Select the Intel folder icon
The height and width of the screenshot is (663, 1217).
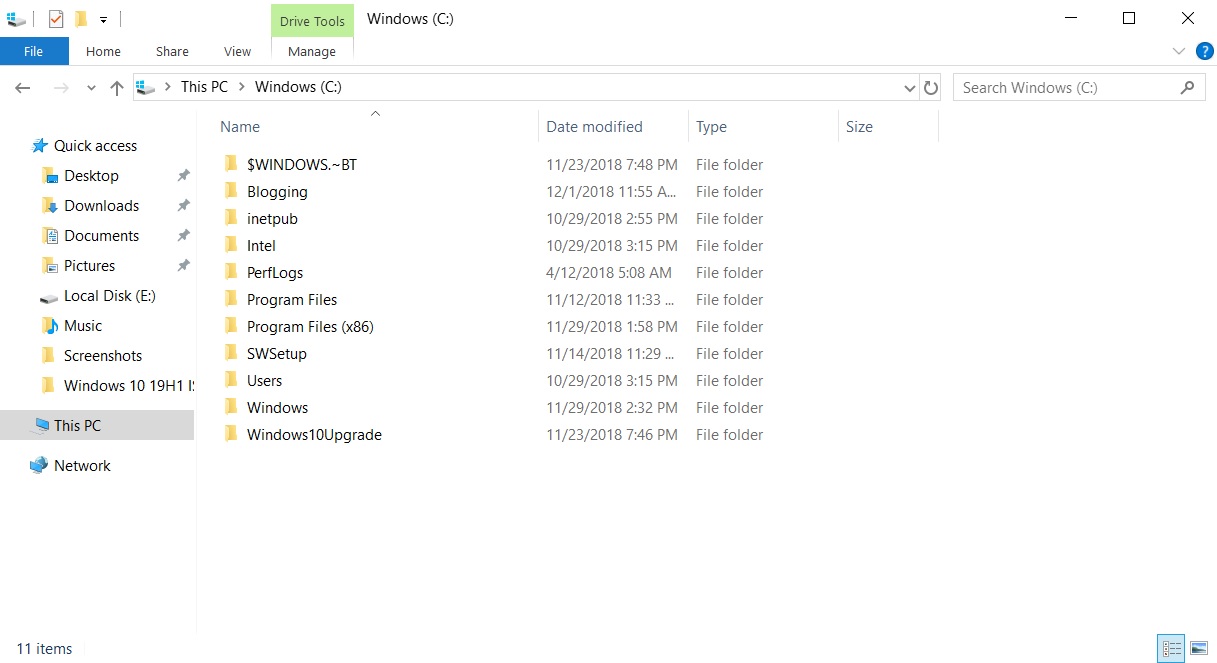(231, 245)
